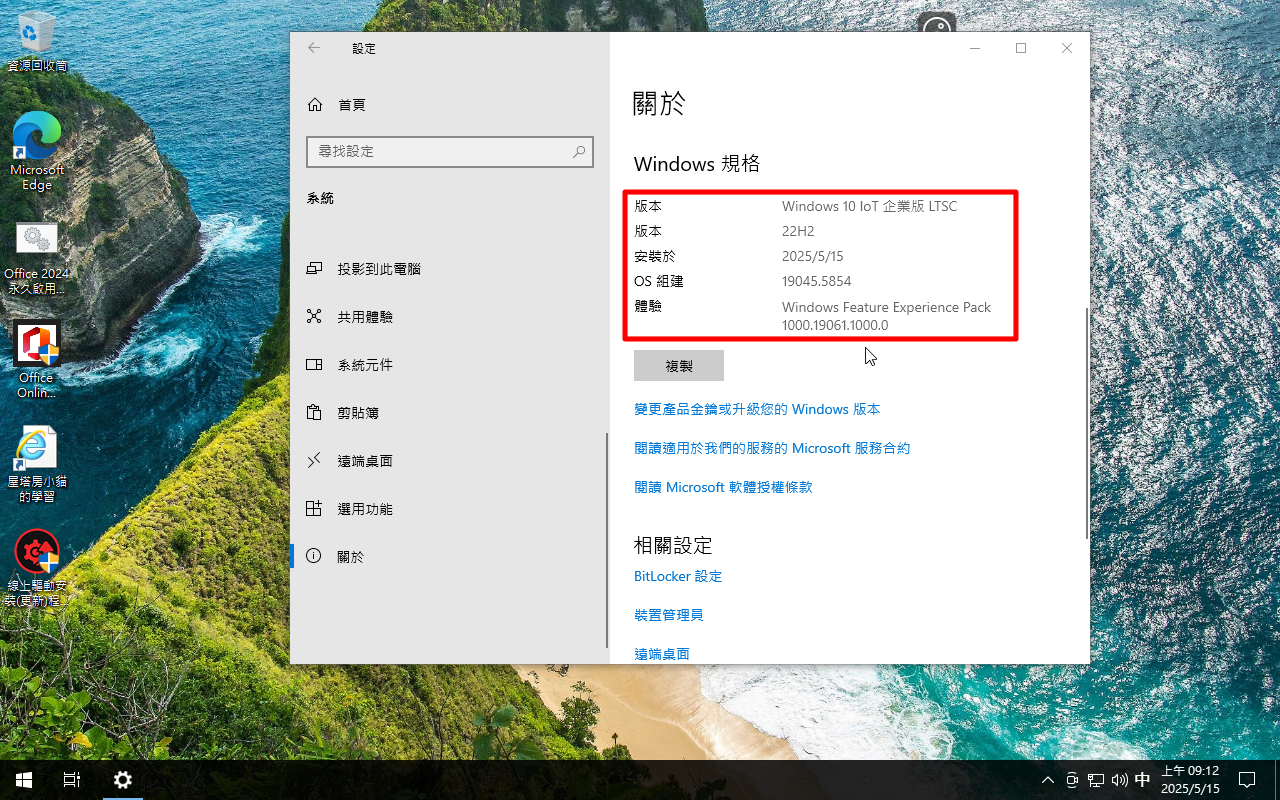Select the Office 2024 永久啟用 desktop icon
Screen dimensions: 1280x800
click(x=36, y=258)
